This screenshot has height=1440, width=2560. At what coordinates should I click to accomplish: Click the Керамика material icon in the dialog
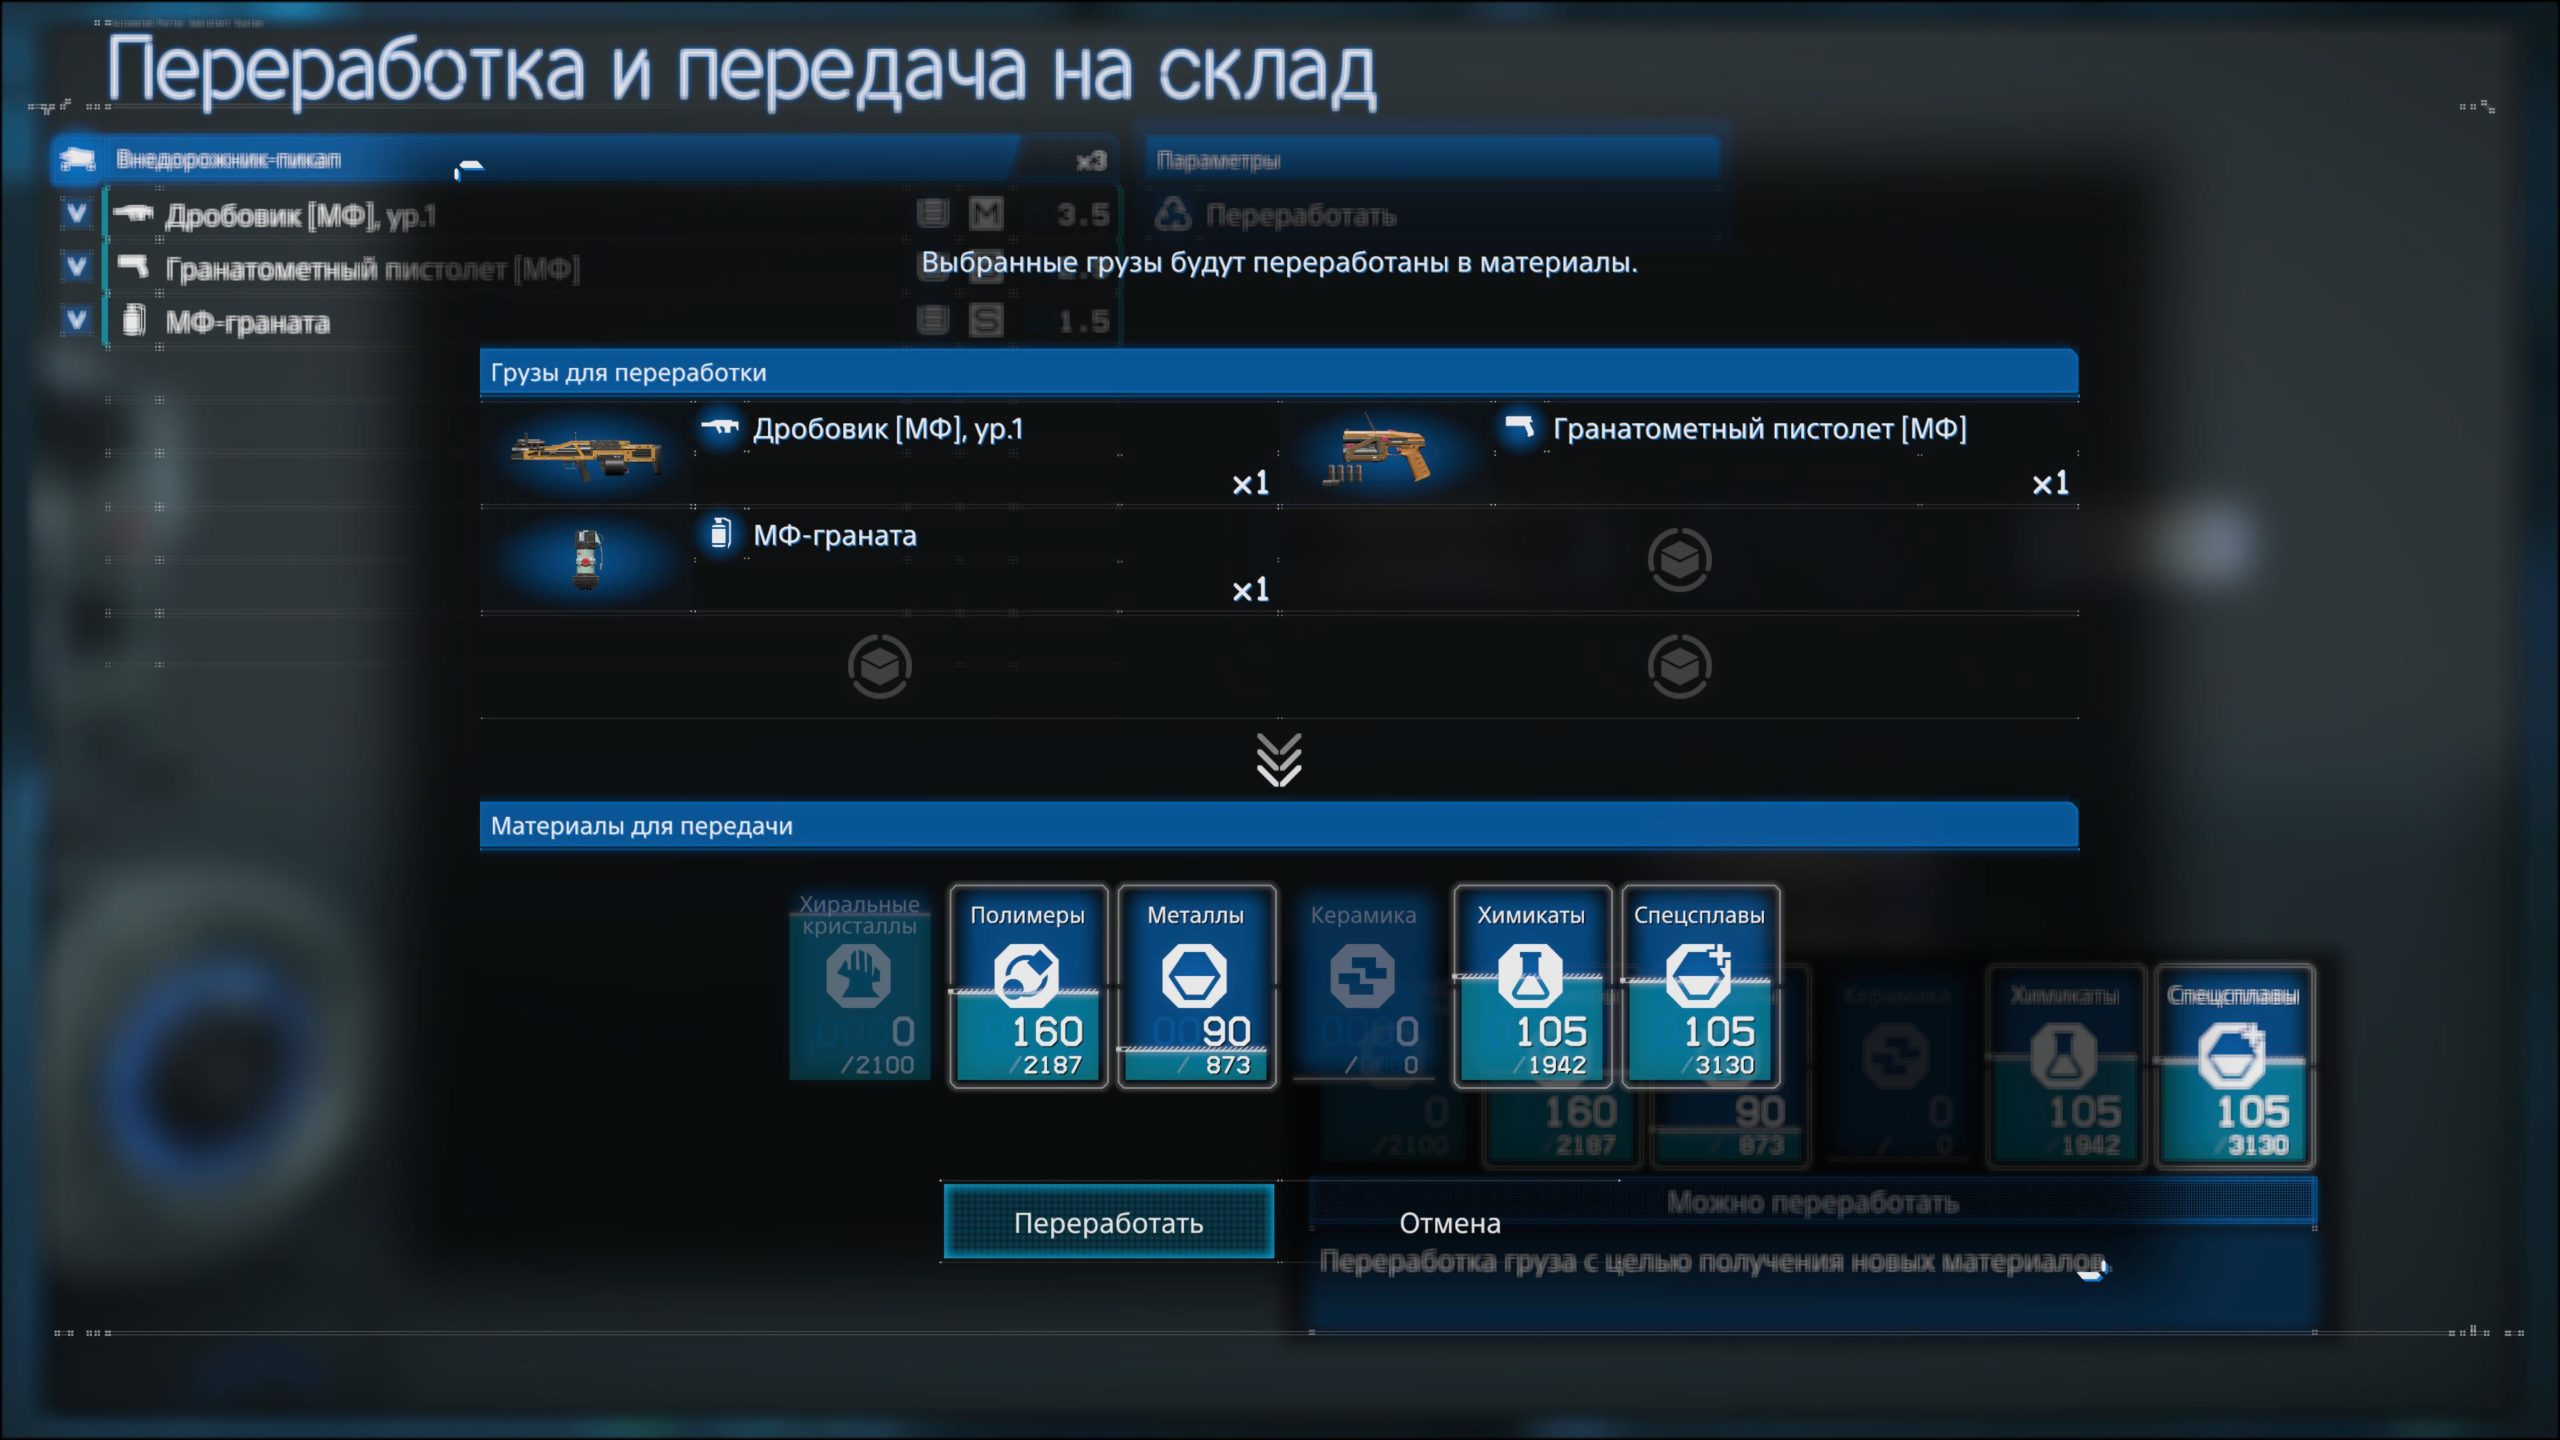(1363, 976)
